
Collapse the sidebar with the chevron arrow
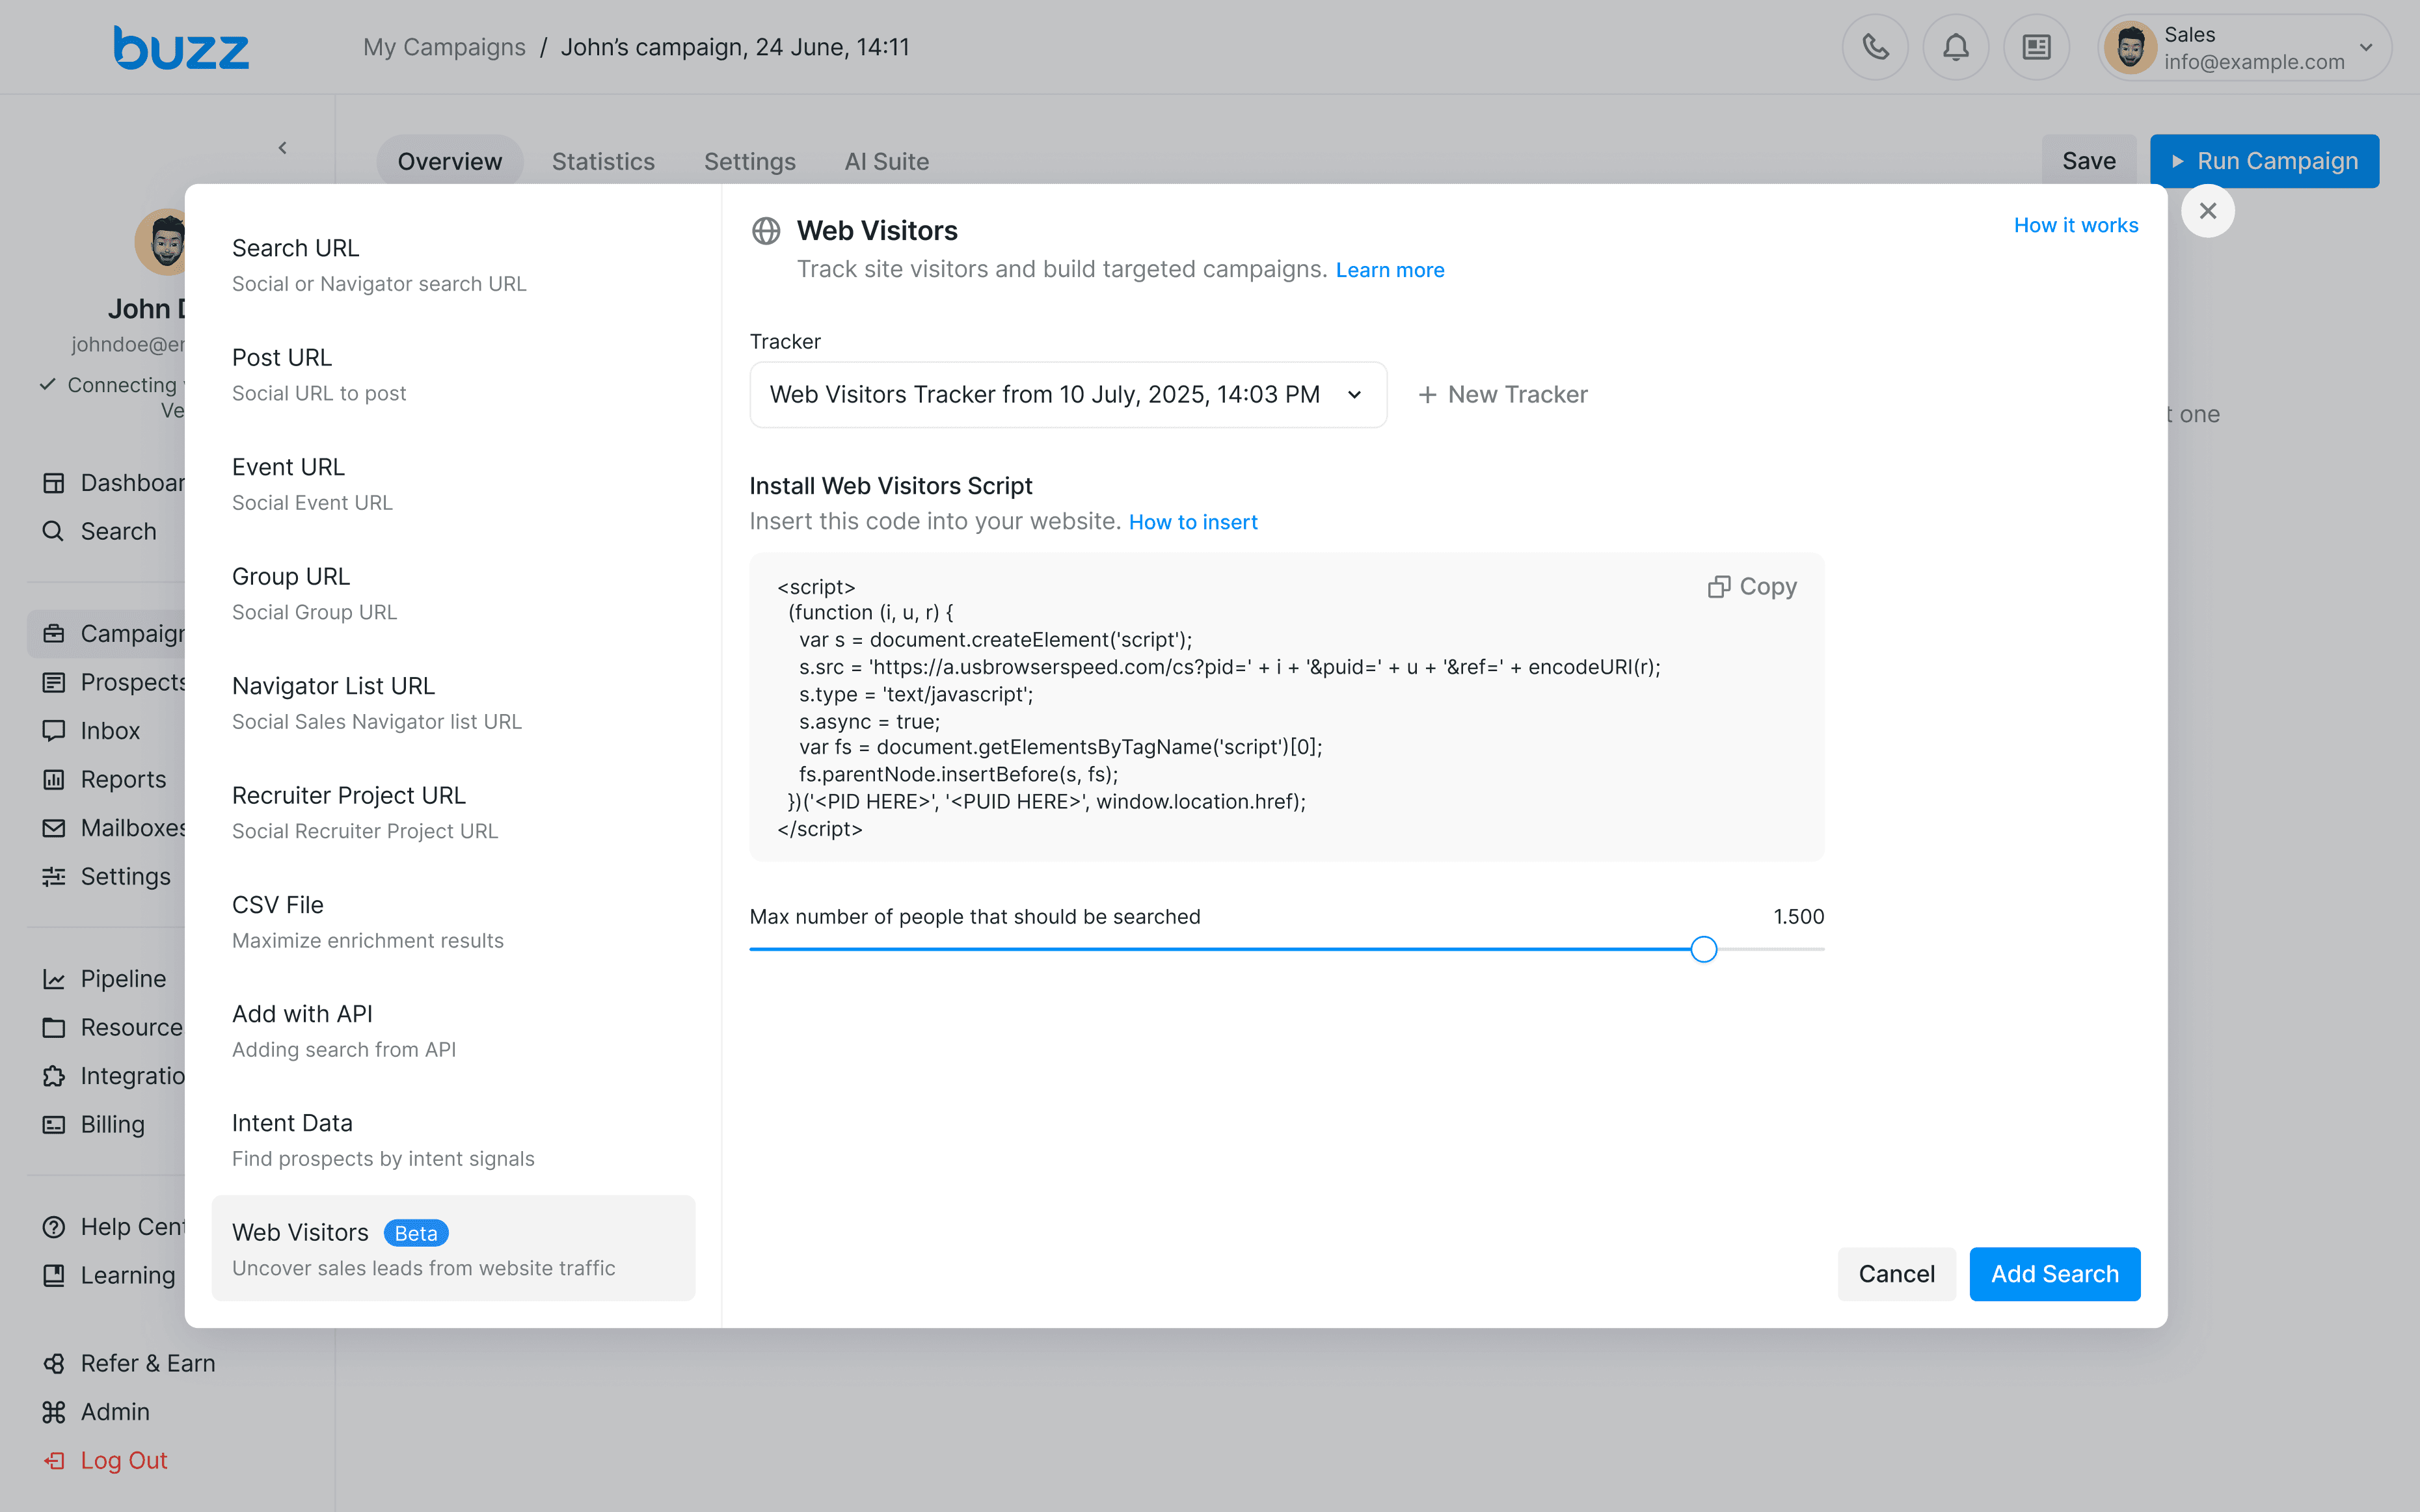283,148
